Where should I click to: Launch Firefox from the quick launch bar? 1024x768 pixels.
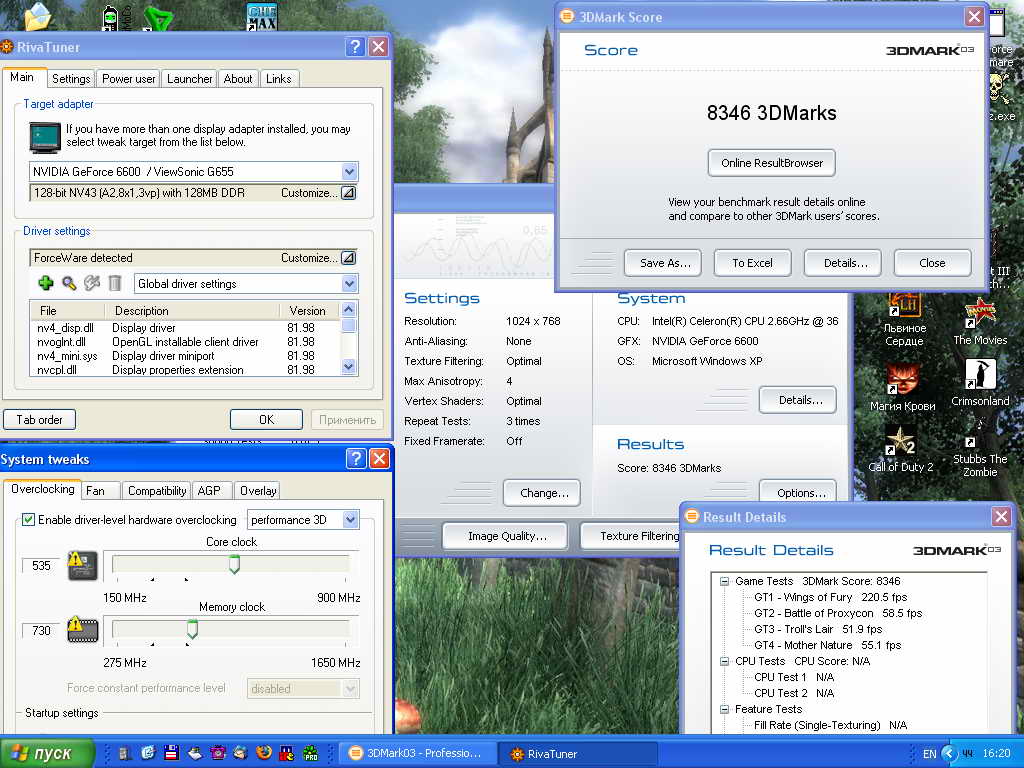(264, 753)
